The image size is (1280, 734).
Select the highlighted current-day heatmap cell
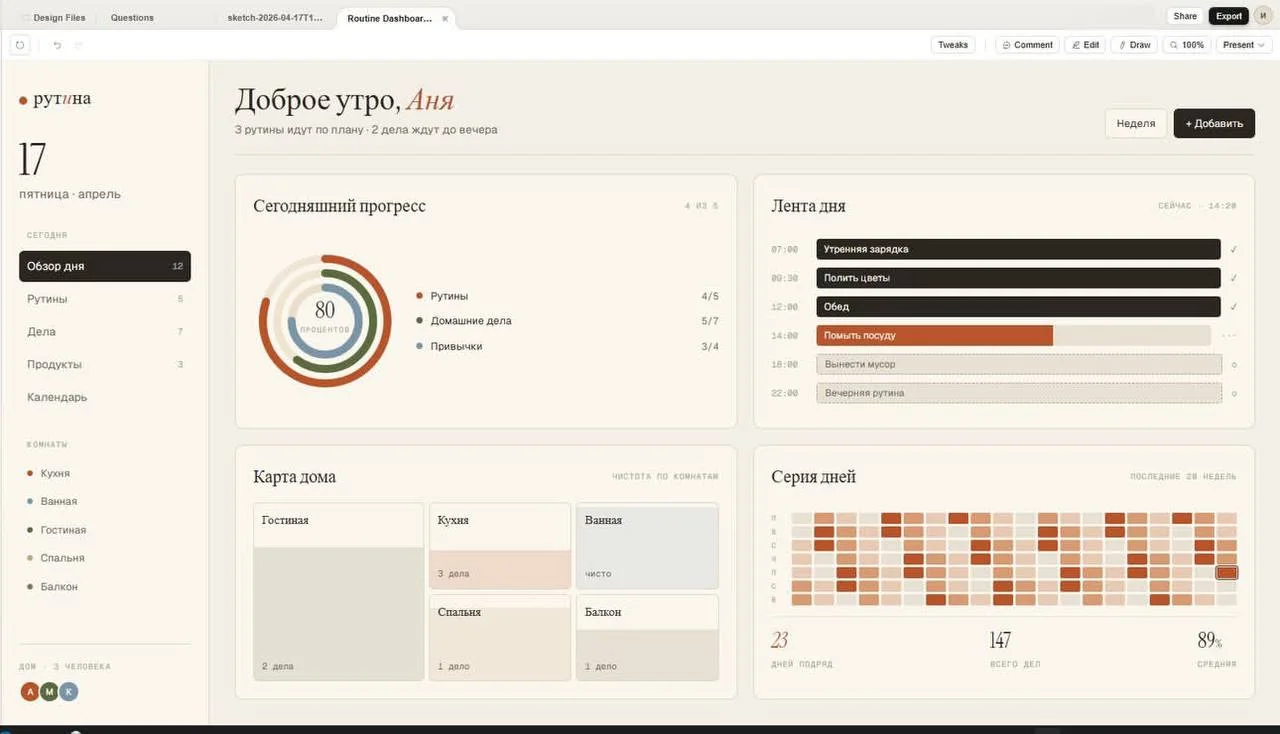(1227, 573)
